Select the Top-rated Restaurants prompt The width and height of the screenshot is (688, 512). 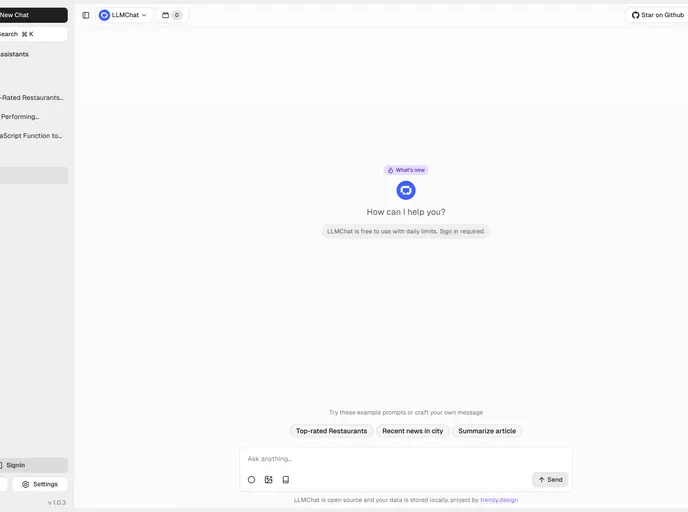tap(331, 431)
